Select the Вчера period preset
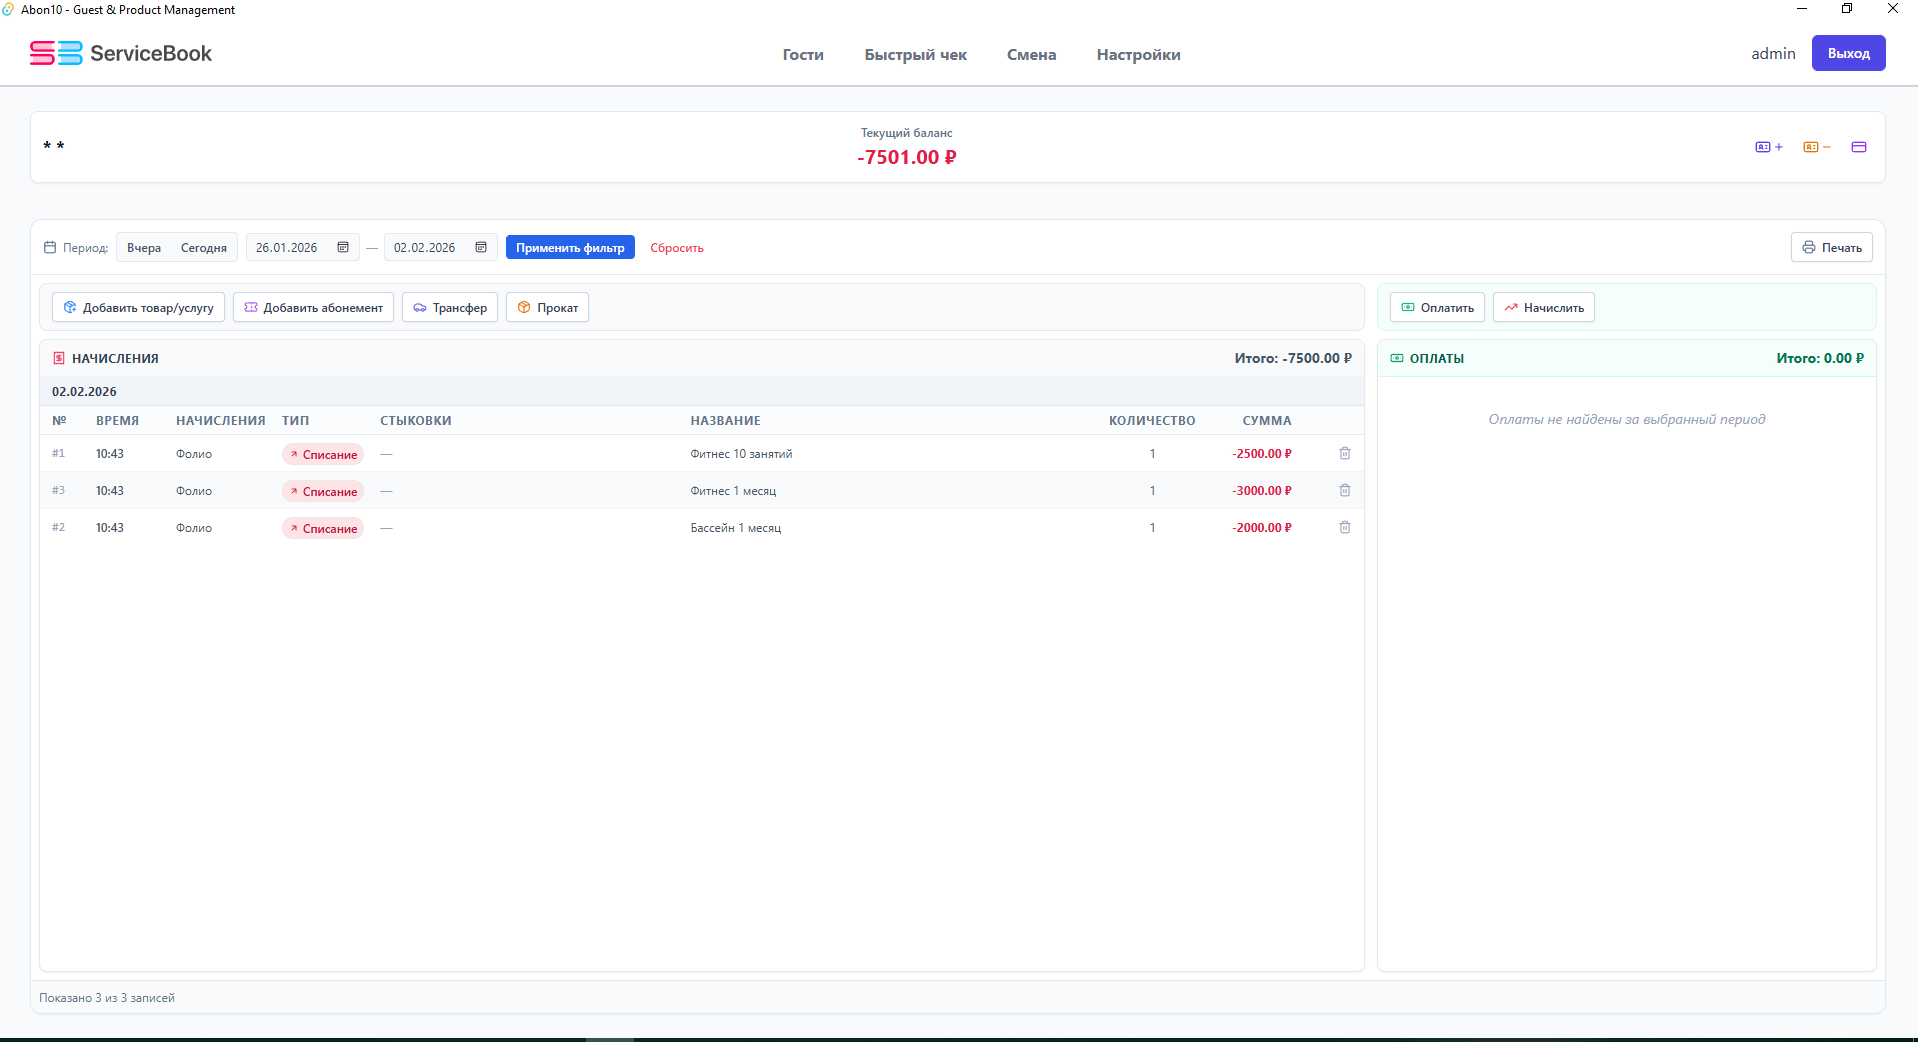 pos(144,248)
